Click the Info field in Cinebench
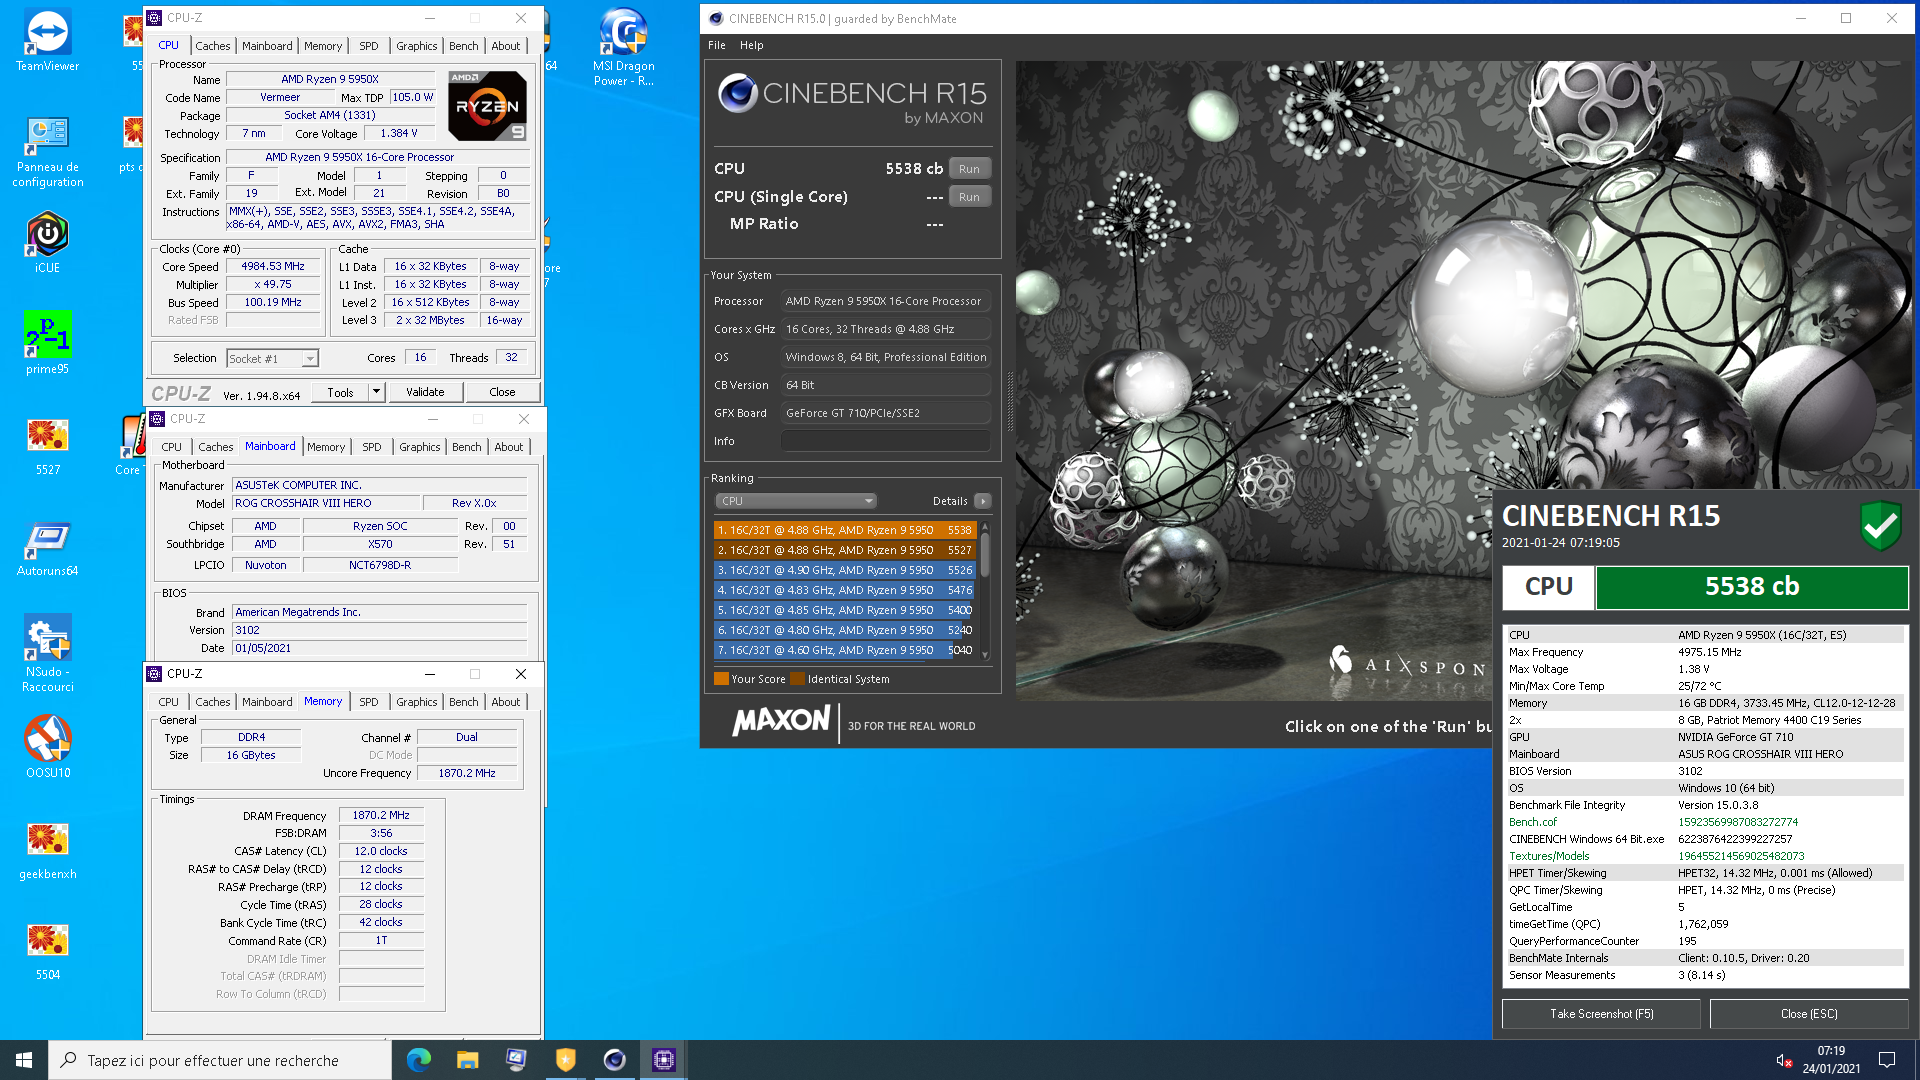This screenshot has height=1080, width=1920. point(885,441)
